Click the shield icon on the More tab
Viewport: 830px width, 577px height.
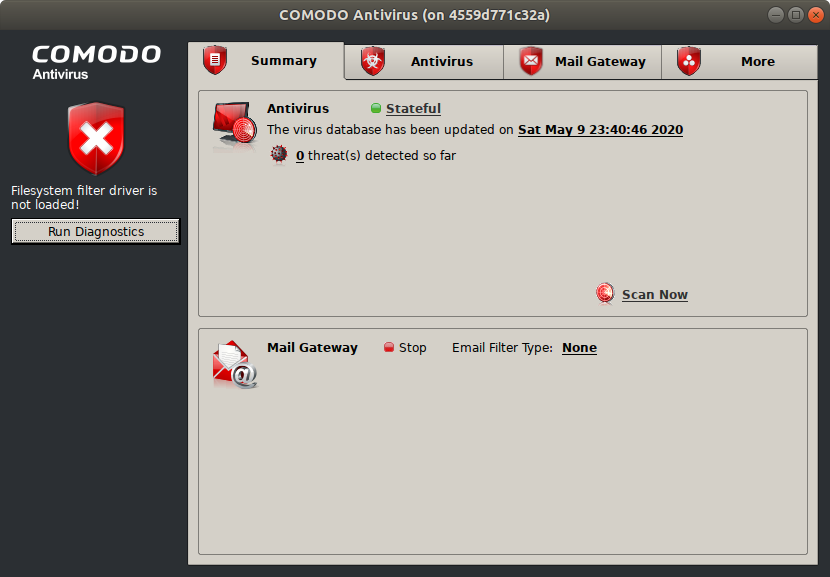point(689,61)
